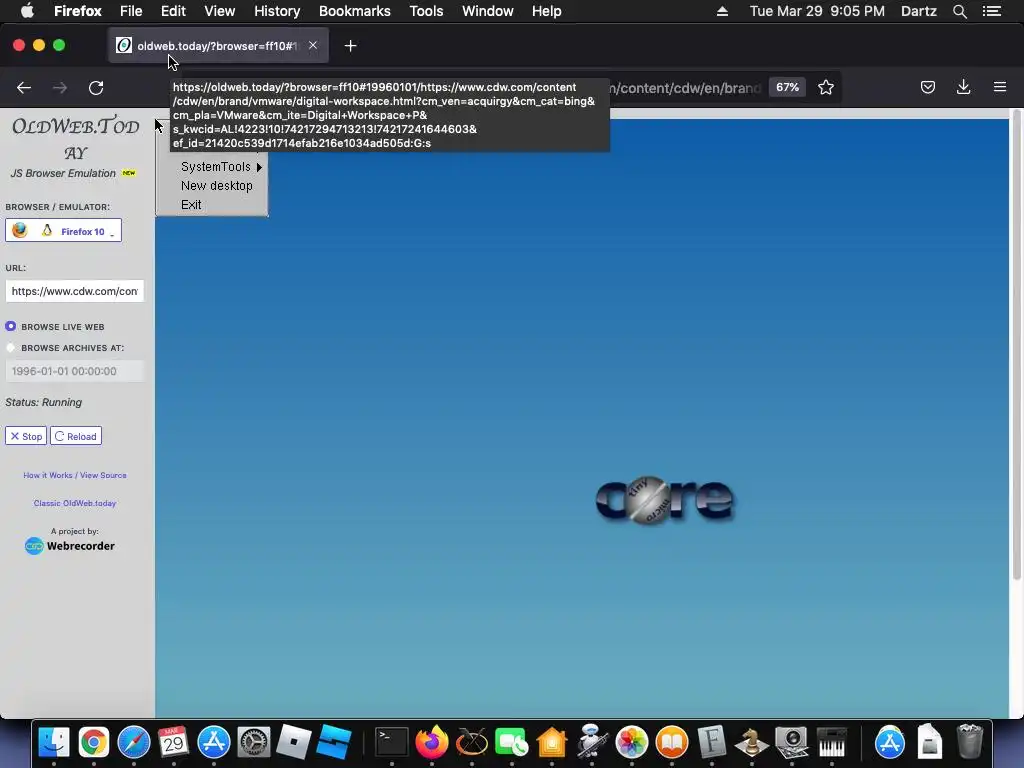Launch Google Chrome from the Dock

tap(94, 742)
